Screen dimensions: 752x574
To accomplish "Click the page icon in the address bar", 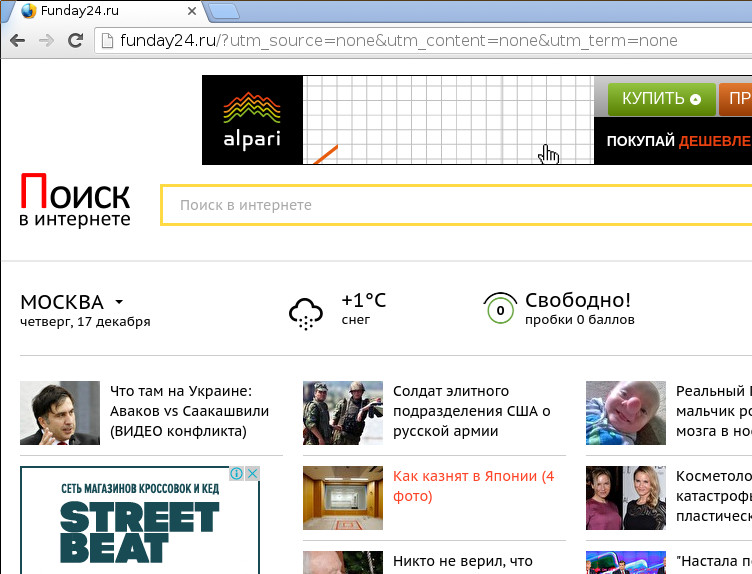I will pos(107,41).
